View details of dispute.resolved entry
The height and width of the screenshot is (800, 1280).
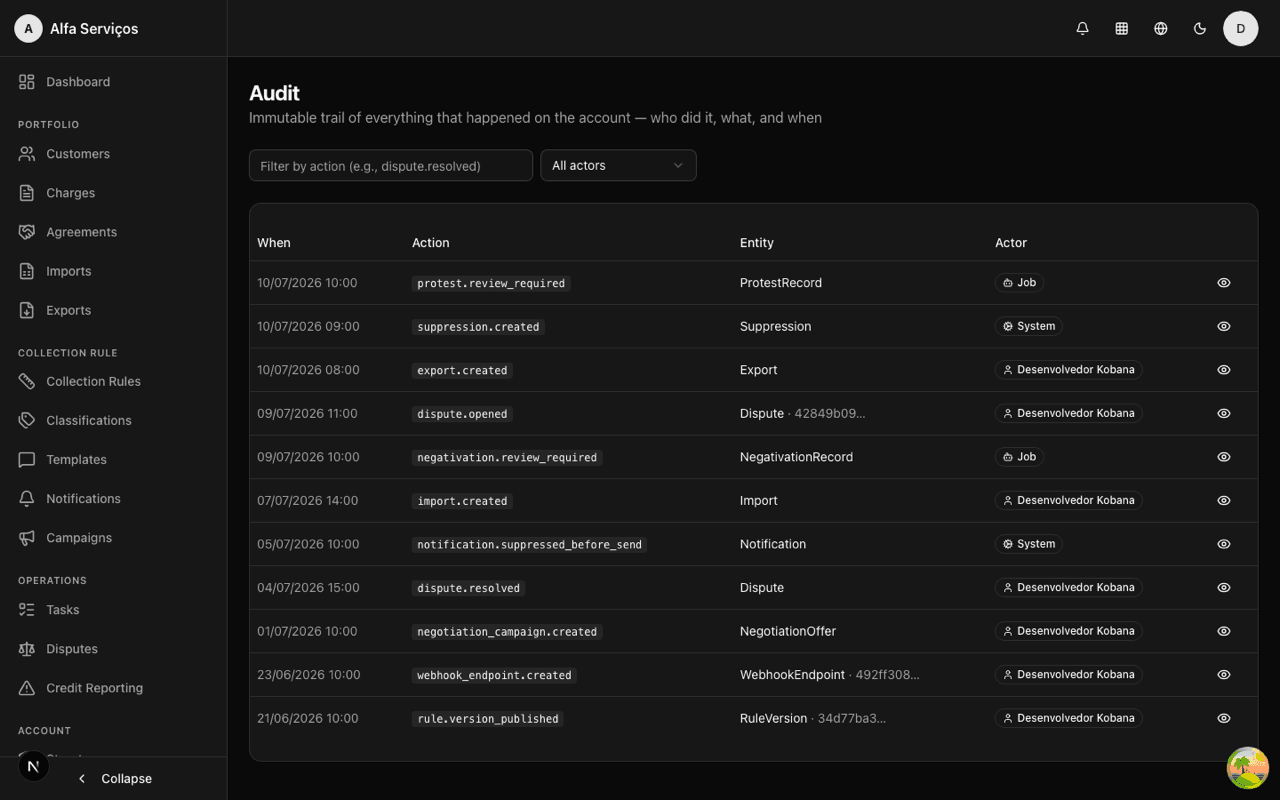[1224, 588]
